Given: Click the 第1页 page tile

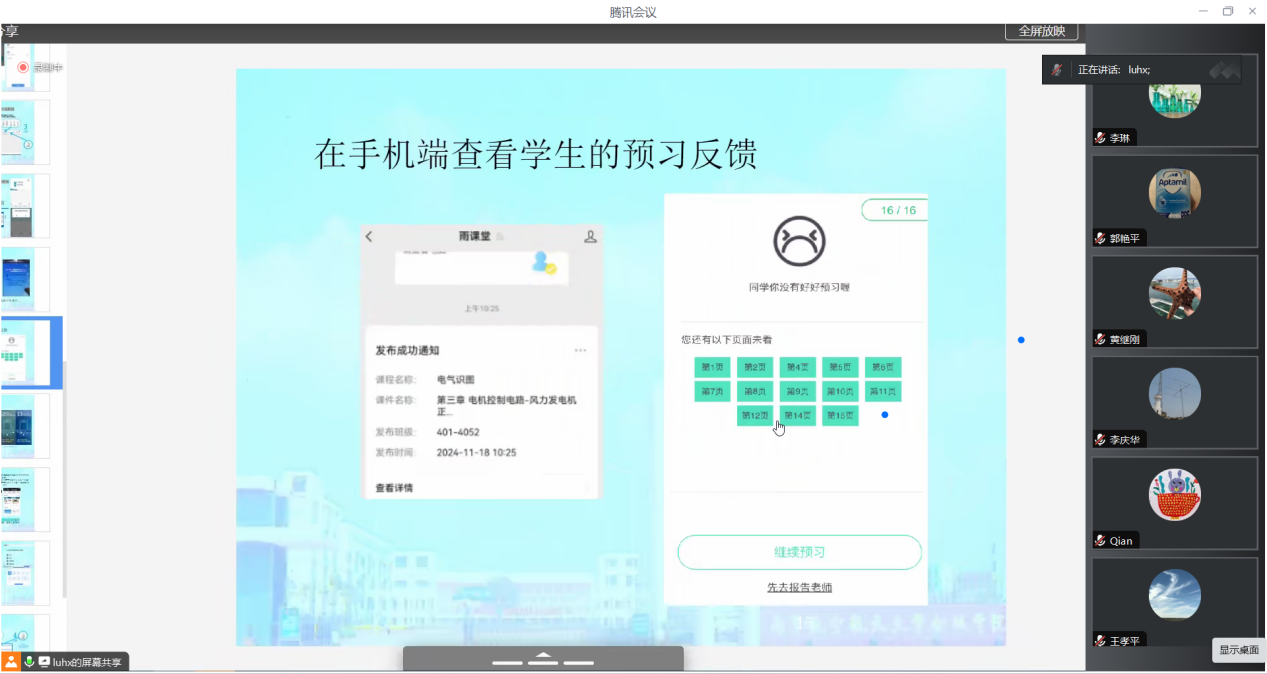Looking at the screenshot, I should [713, 367].
